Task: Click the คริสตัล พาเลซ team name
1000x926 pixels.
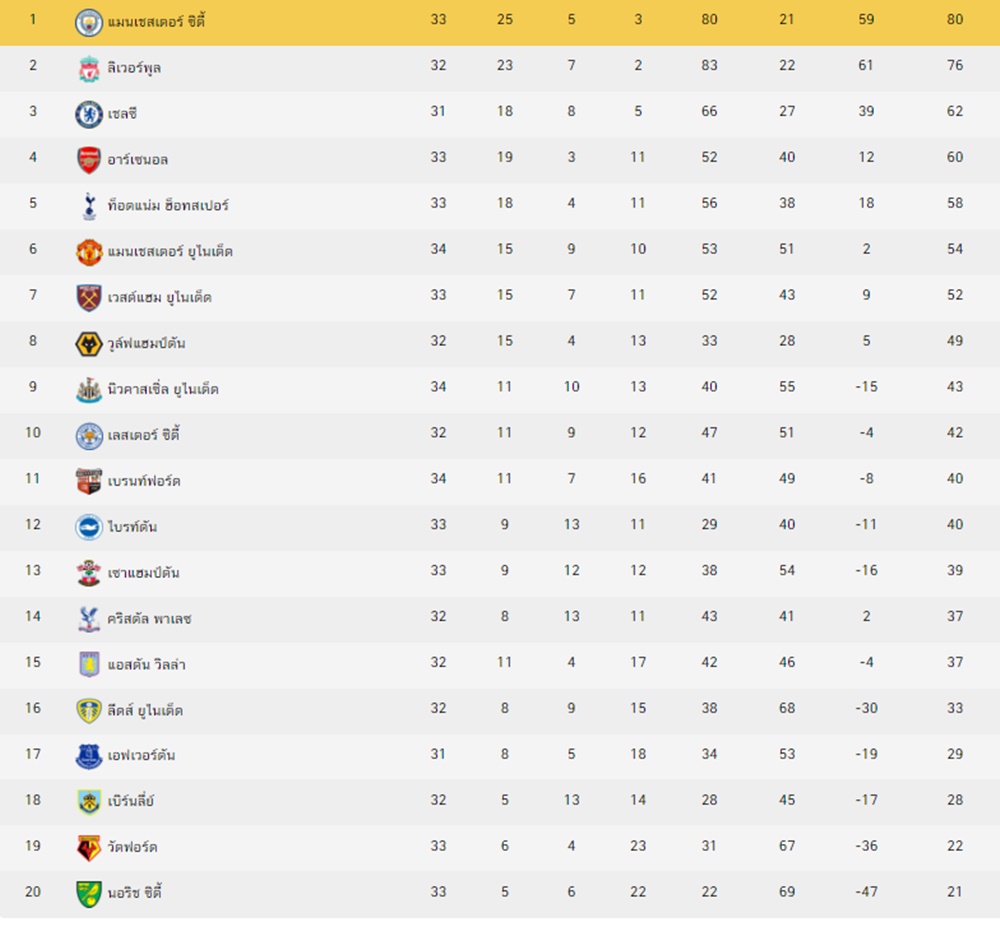Action: click(x=149, y=619)
